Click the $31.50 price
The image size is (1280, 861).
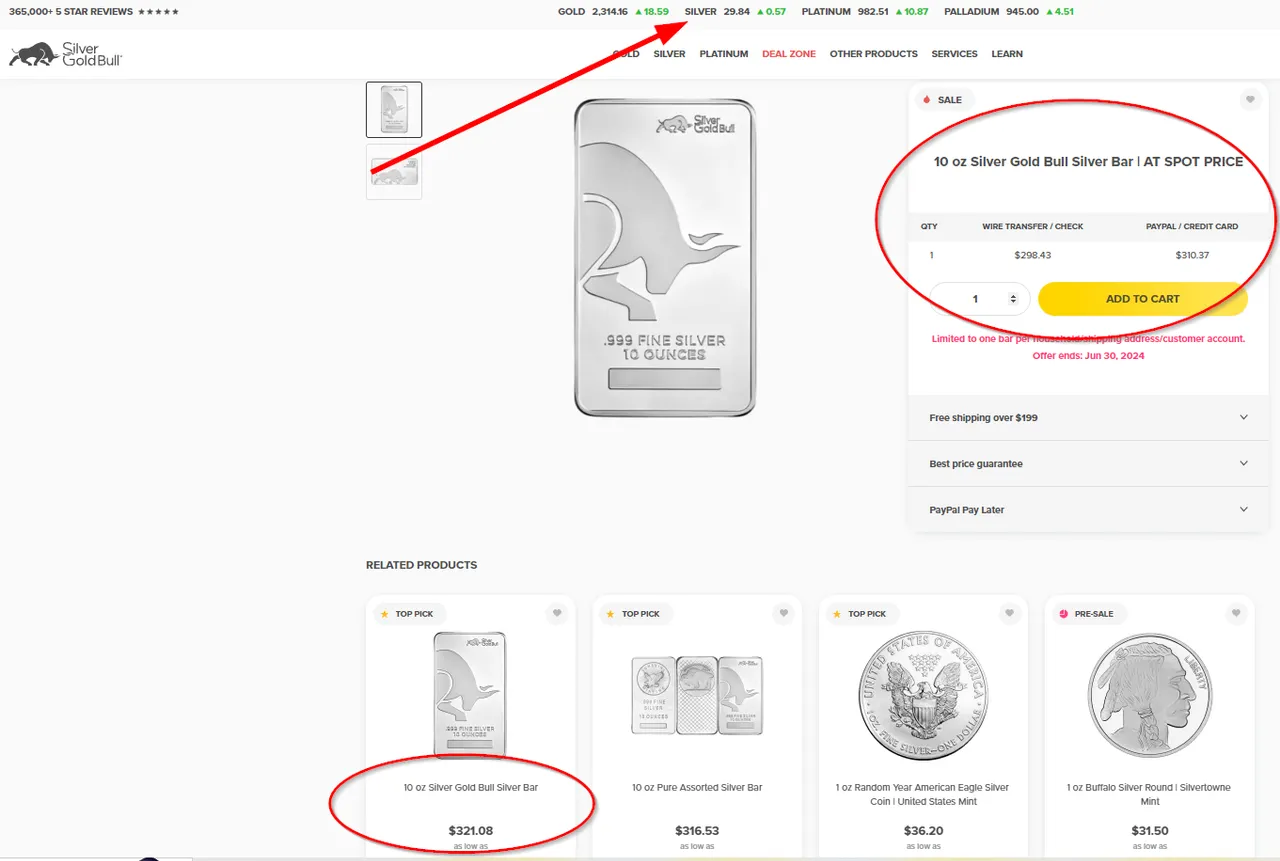tap(1150, 831)
